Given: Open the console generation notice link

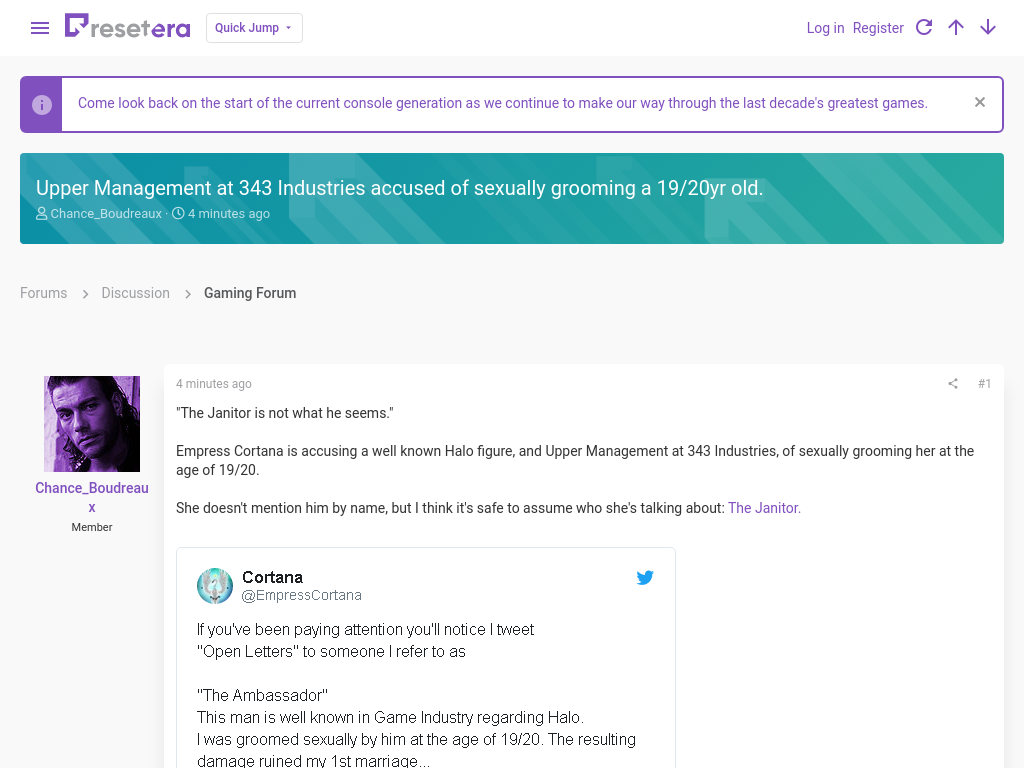Looking at the screenshot, I should click(502, 103).
